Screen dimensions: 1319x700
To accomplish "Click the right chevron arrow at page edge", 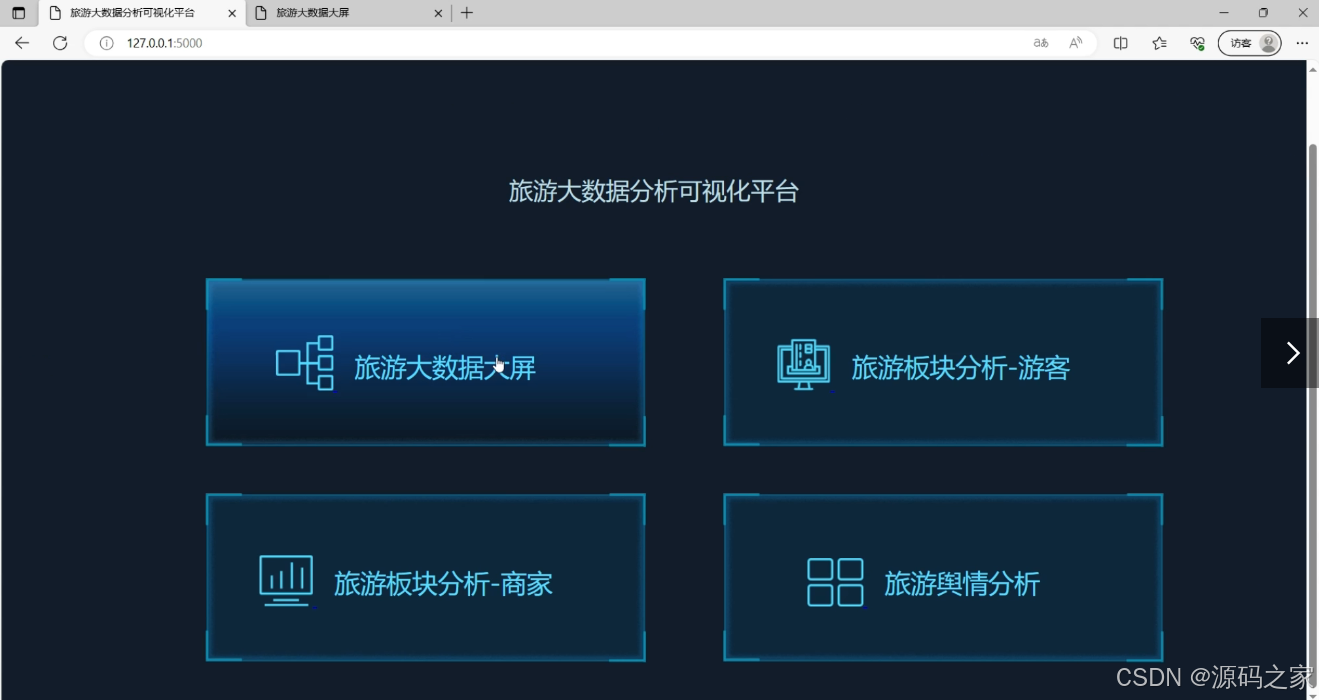I will (x=1292, y=353).
